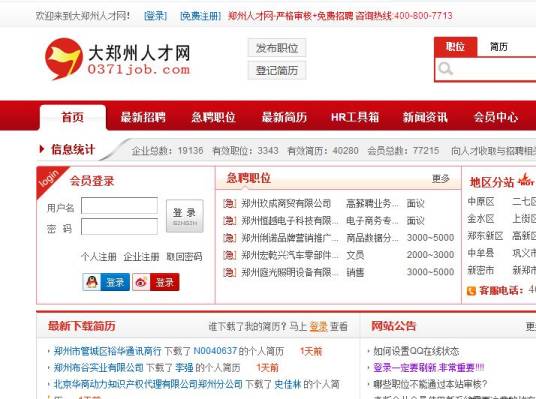This screenshot has height=399, width=536.
Task: Click the 会员总数:77215 statistic
Action: 403,150
